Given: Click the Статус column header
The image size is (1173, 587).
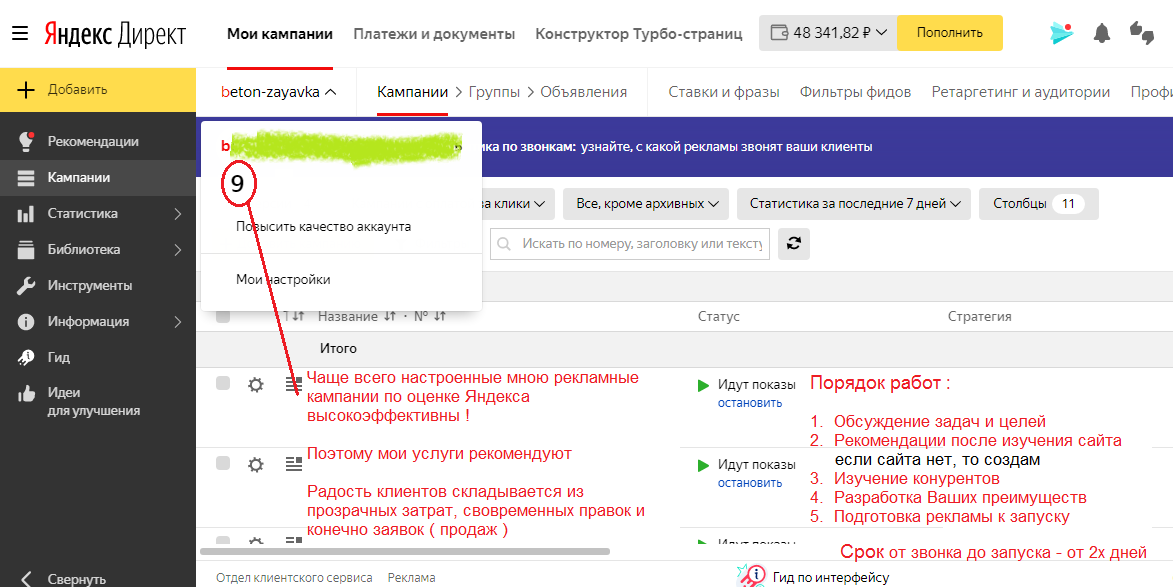Looking at the screenshot, I should (718, 316).
